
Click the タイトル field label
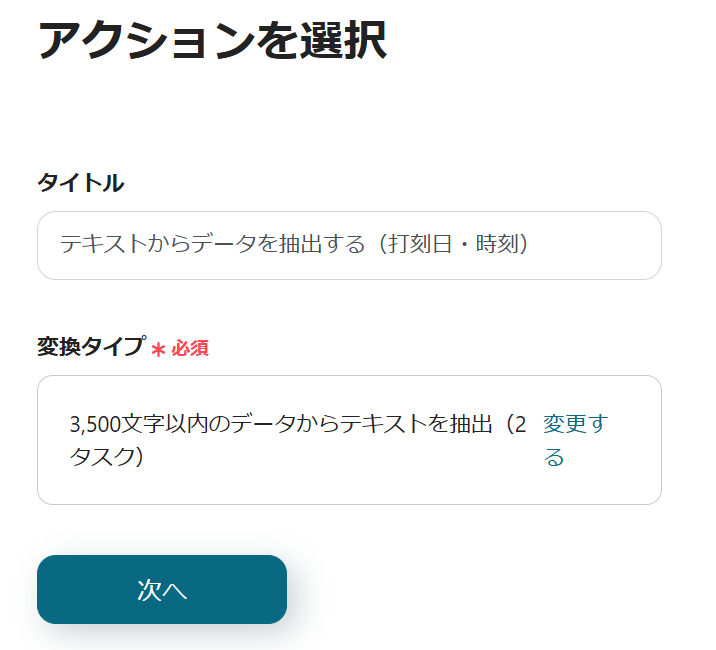click(81, 182)
